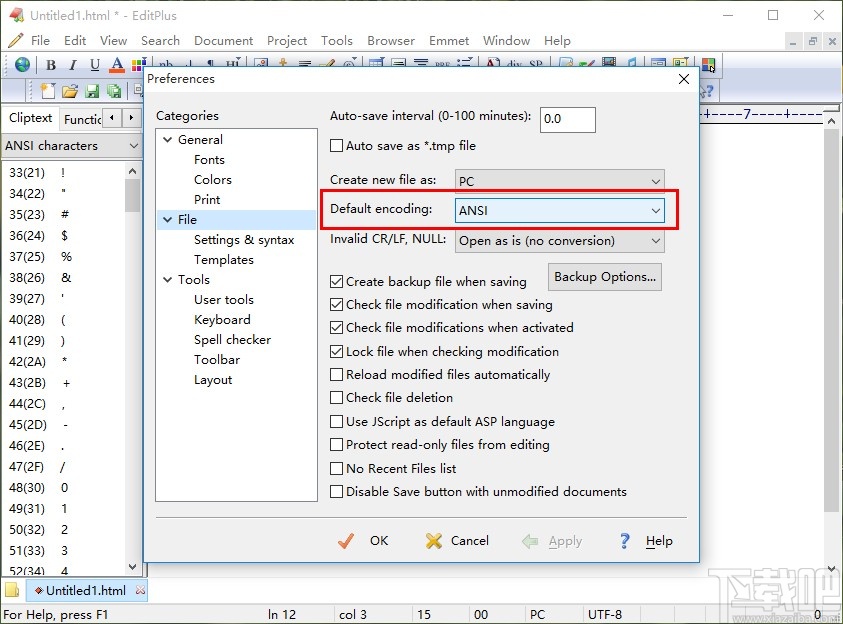
Task: Click the Save All toolbar icon
Action: 114,91
